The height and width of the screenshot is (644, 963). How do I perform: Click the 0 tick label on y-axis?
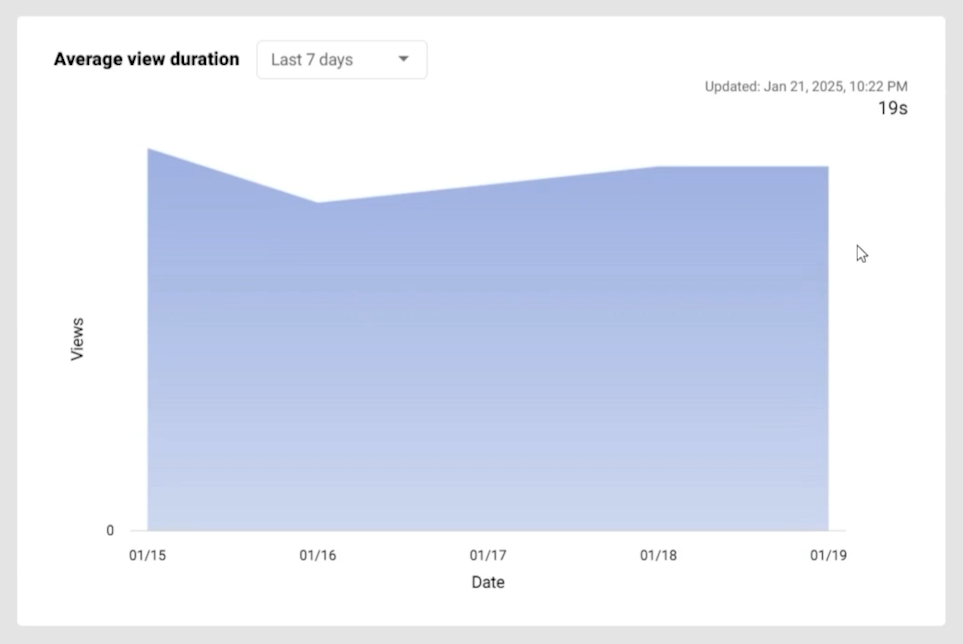coord(110,531)
